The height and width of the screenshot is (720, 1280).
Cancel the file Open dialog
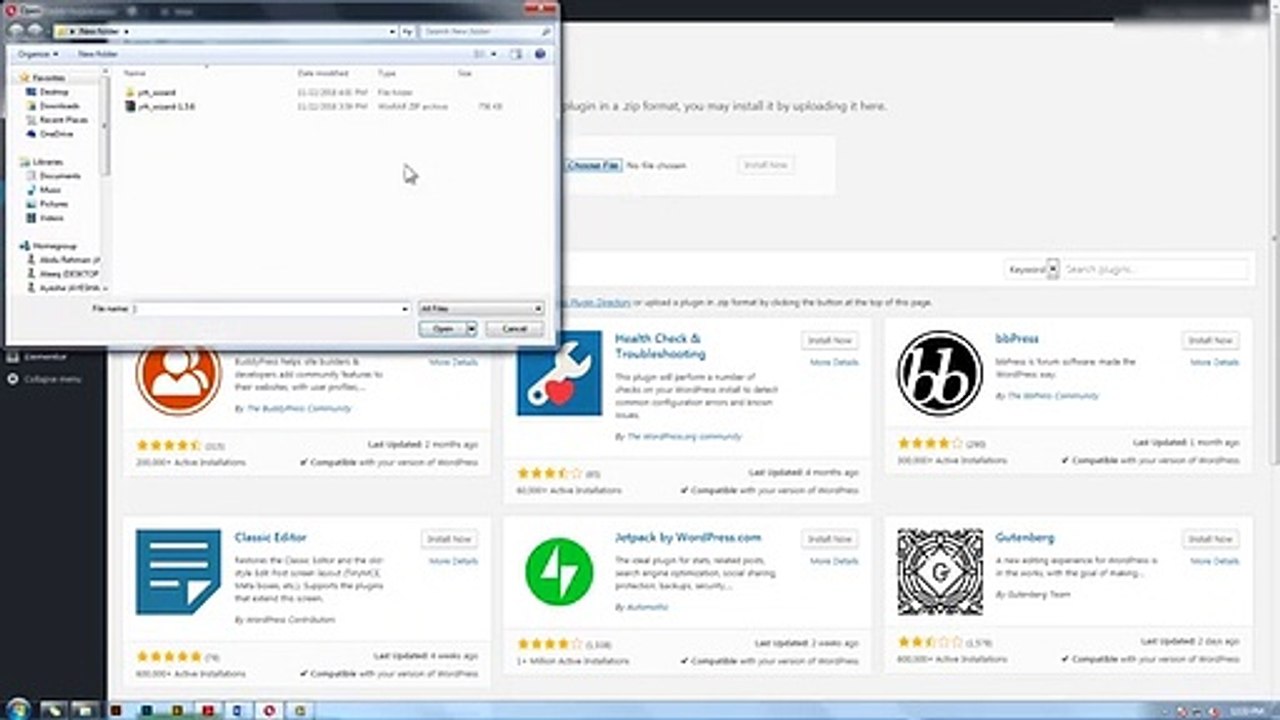point(513,328)
